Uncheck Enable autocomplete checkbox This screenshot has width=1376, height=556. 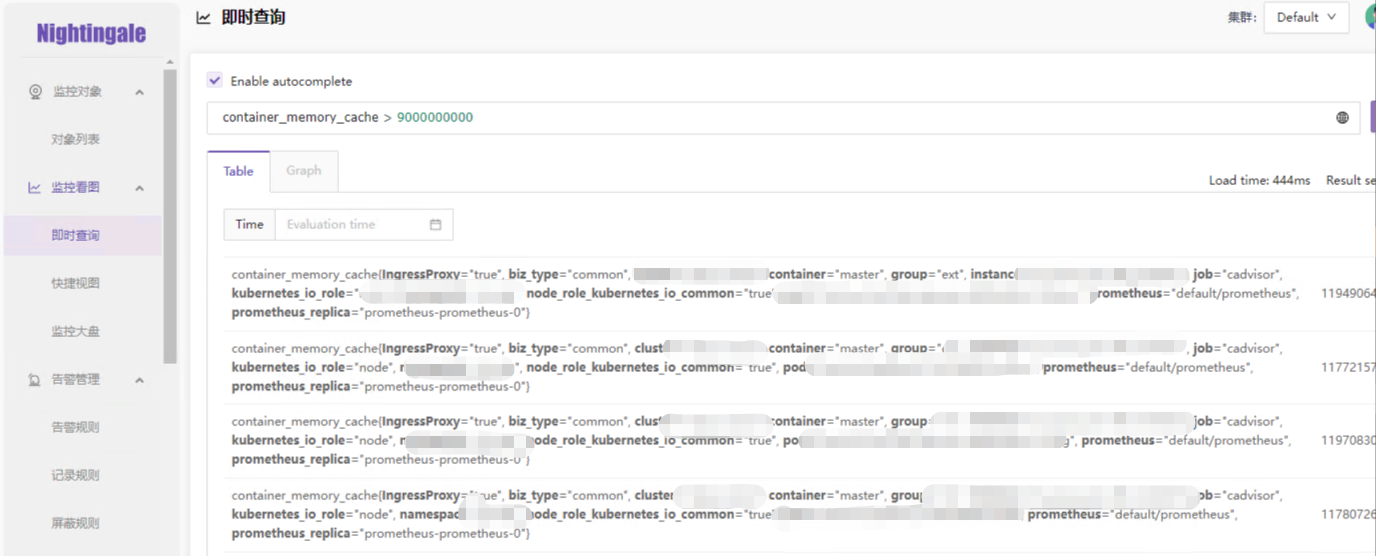(214, 81)
